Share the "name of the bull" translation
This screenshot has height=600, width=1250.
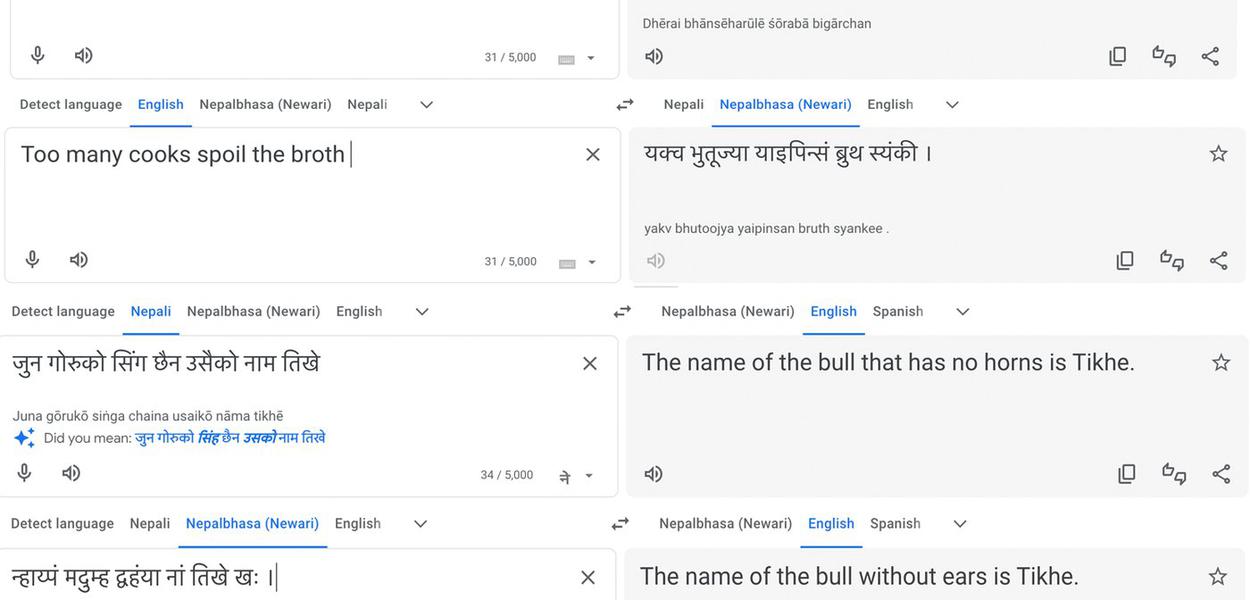pyautogui.click(x=1221, y=472)
